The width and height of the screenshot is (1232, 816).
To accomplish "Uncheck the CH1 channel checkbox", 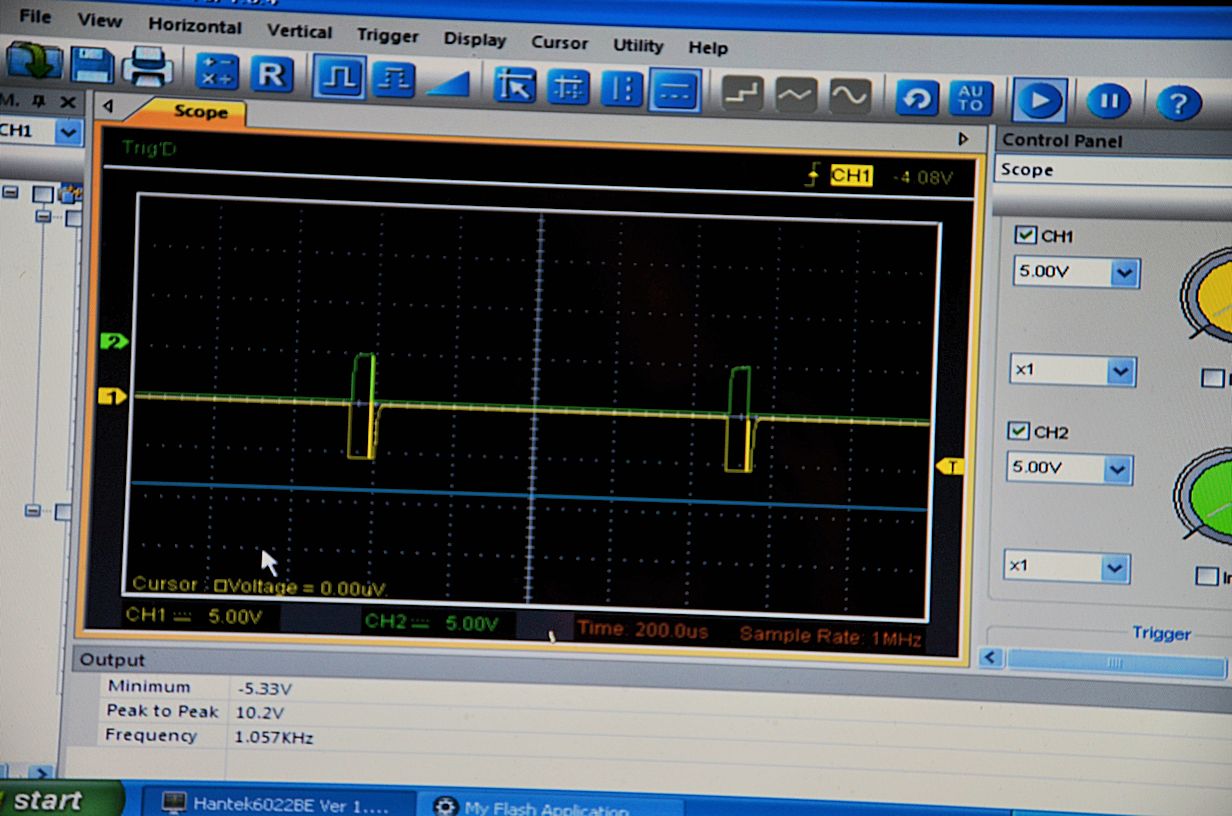I will (x=1025, y=235).
